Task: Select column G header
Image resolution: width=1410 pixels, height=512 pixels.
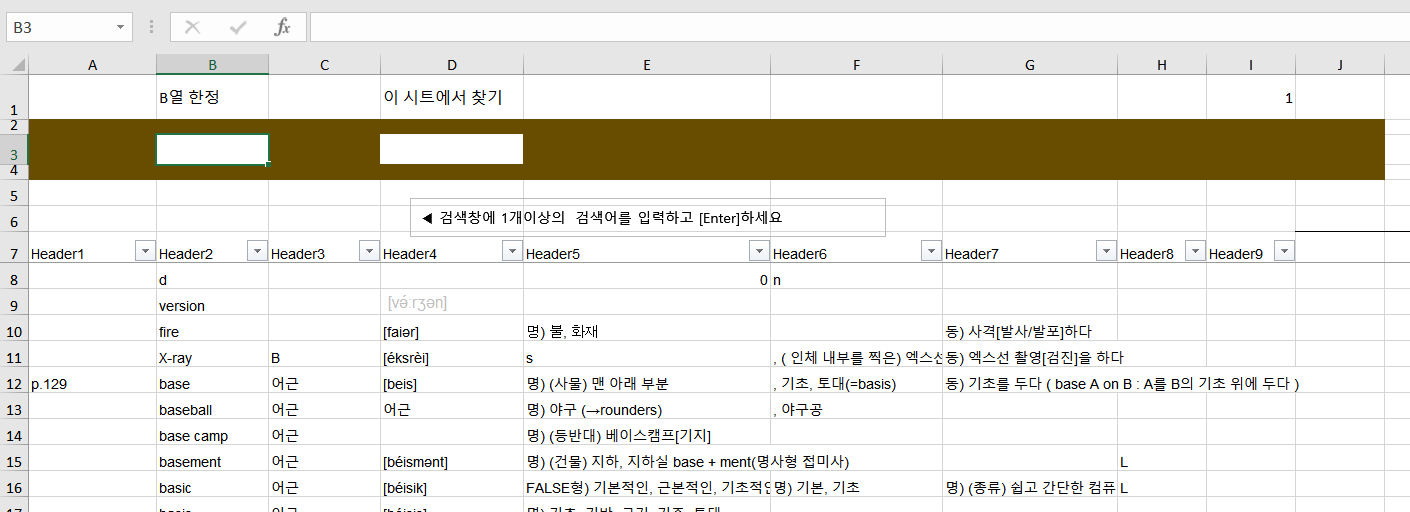Action: [x=1030, y=65]
